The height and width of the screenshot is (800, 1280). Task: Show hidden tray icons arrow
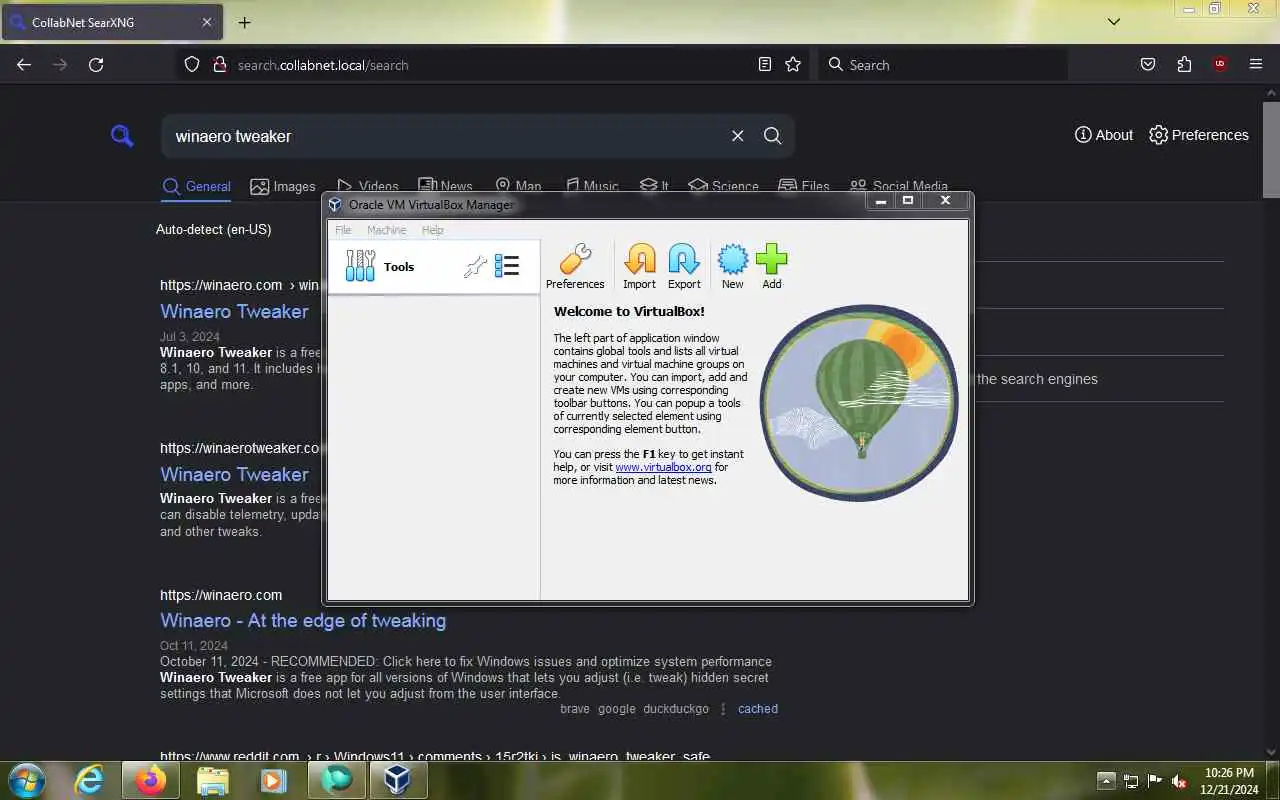coord(1106,781)
